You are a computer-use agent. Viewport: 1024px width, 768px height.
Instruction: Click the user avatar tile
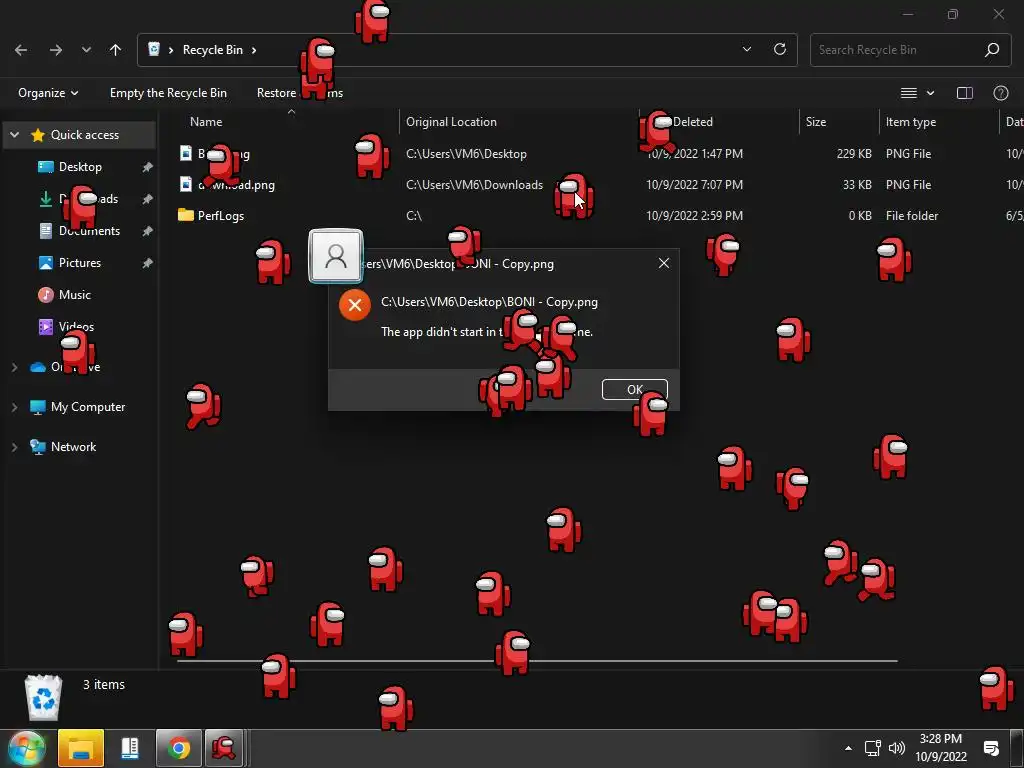click(x=336, y=256)
